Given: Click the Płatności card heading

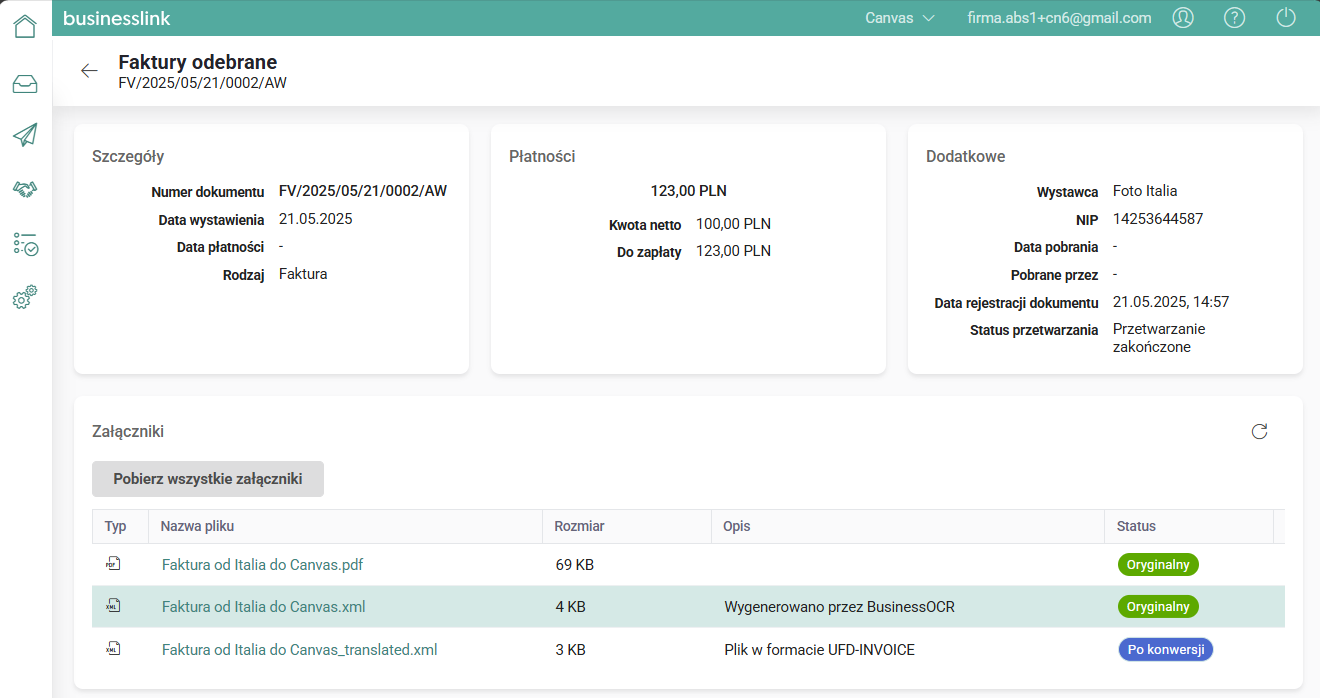Looking at the screenshot, I should coord(542,156).
